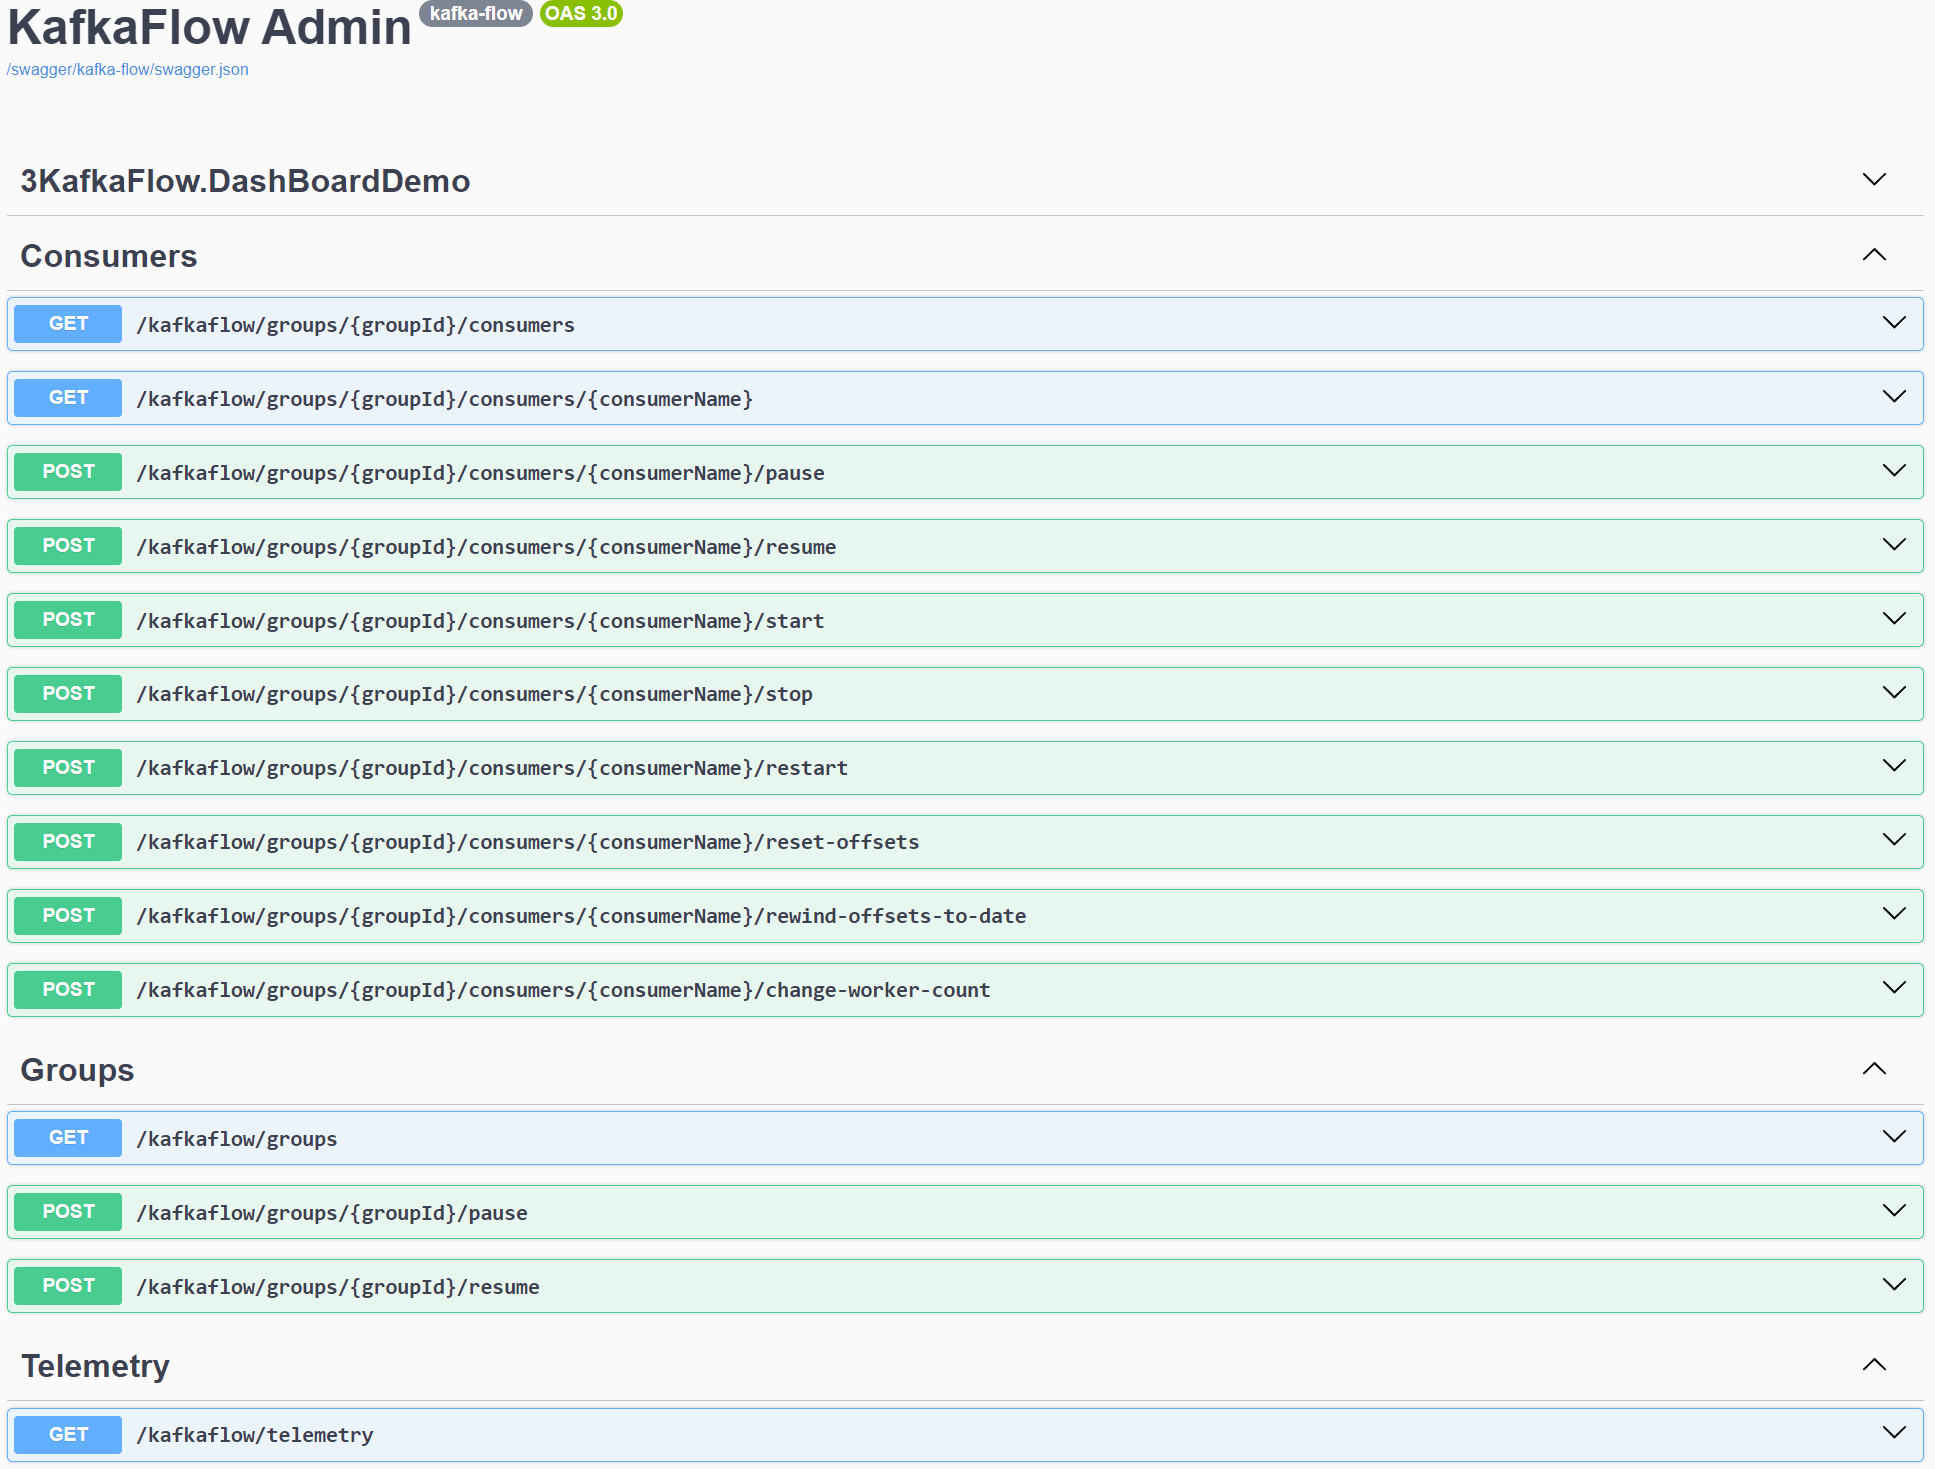This screenshot has width=1935, height=1469.
Task: Expand the 3KafkaFlow.DashBoardDemo section
Action: (x=1874, y=180)
